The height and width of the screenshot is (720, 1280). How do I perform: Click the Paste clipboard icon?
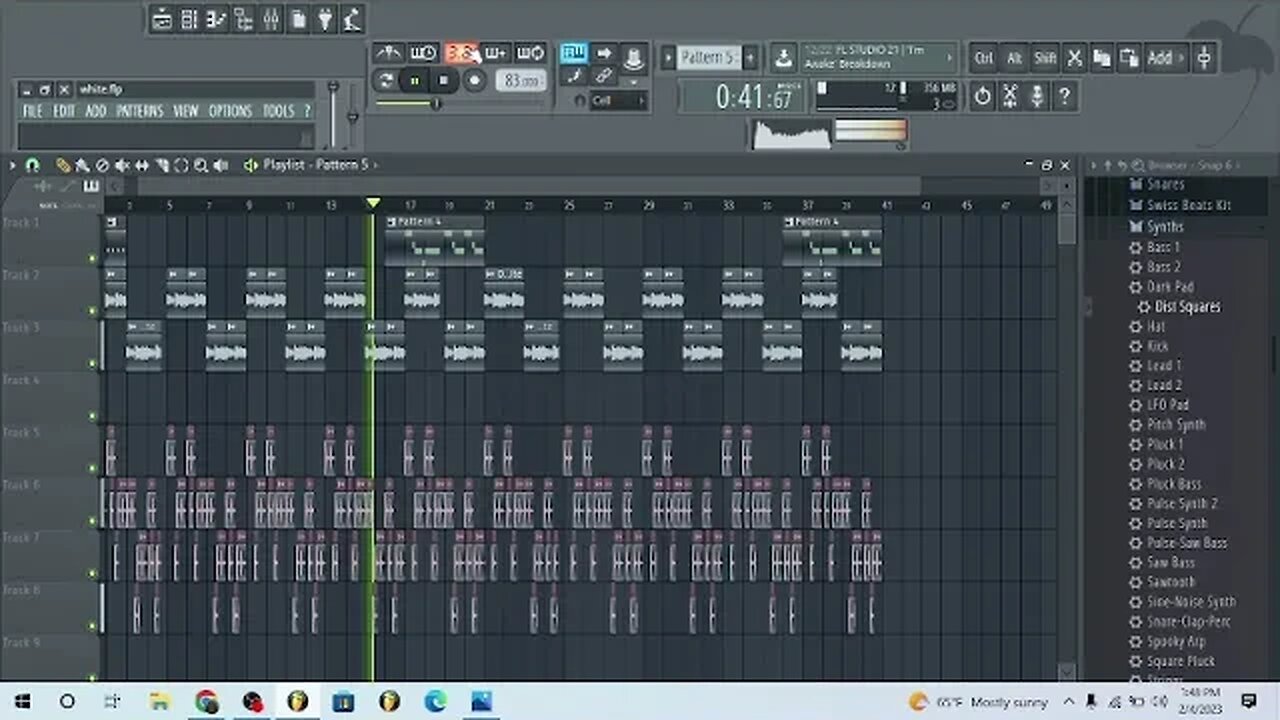tap(1130, 58)
